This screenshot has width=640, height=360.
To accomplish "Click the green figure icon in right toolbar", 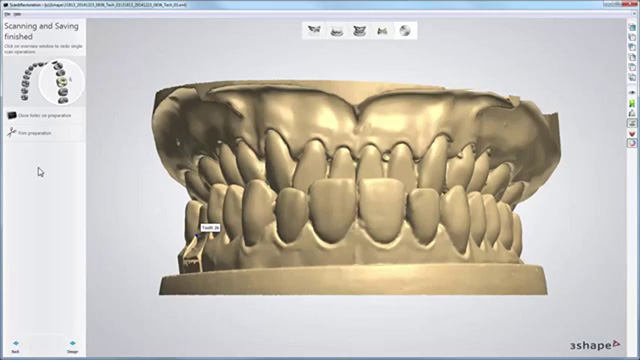I will [632, 103].
